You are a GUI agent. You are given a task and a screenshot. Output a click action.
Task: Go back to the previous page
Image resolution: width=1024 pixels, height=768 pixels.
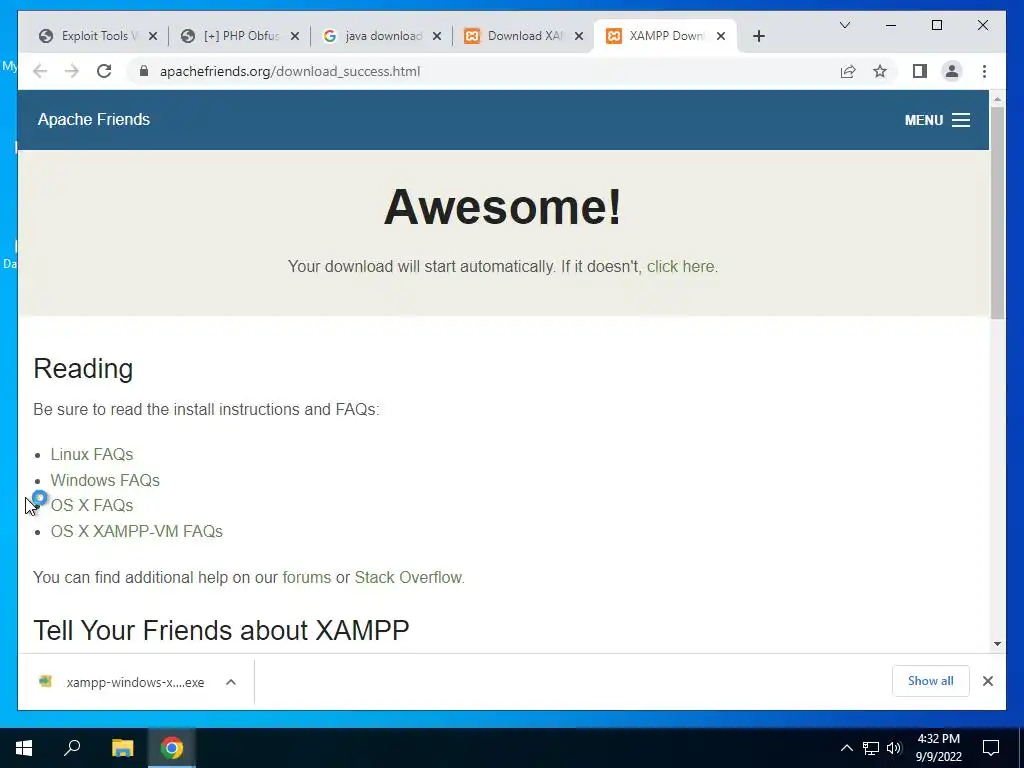40,71
